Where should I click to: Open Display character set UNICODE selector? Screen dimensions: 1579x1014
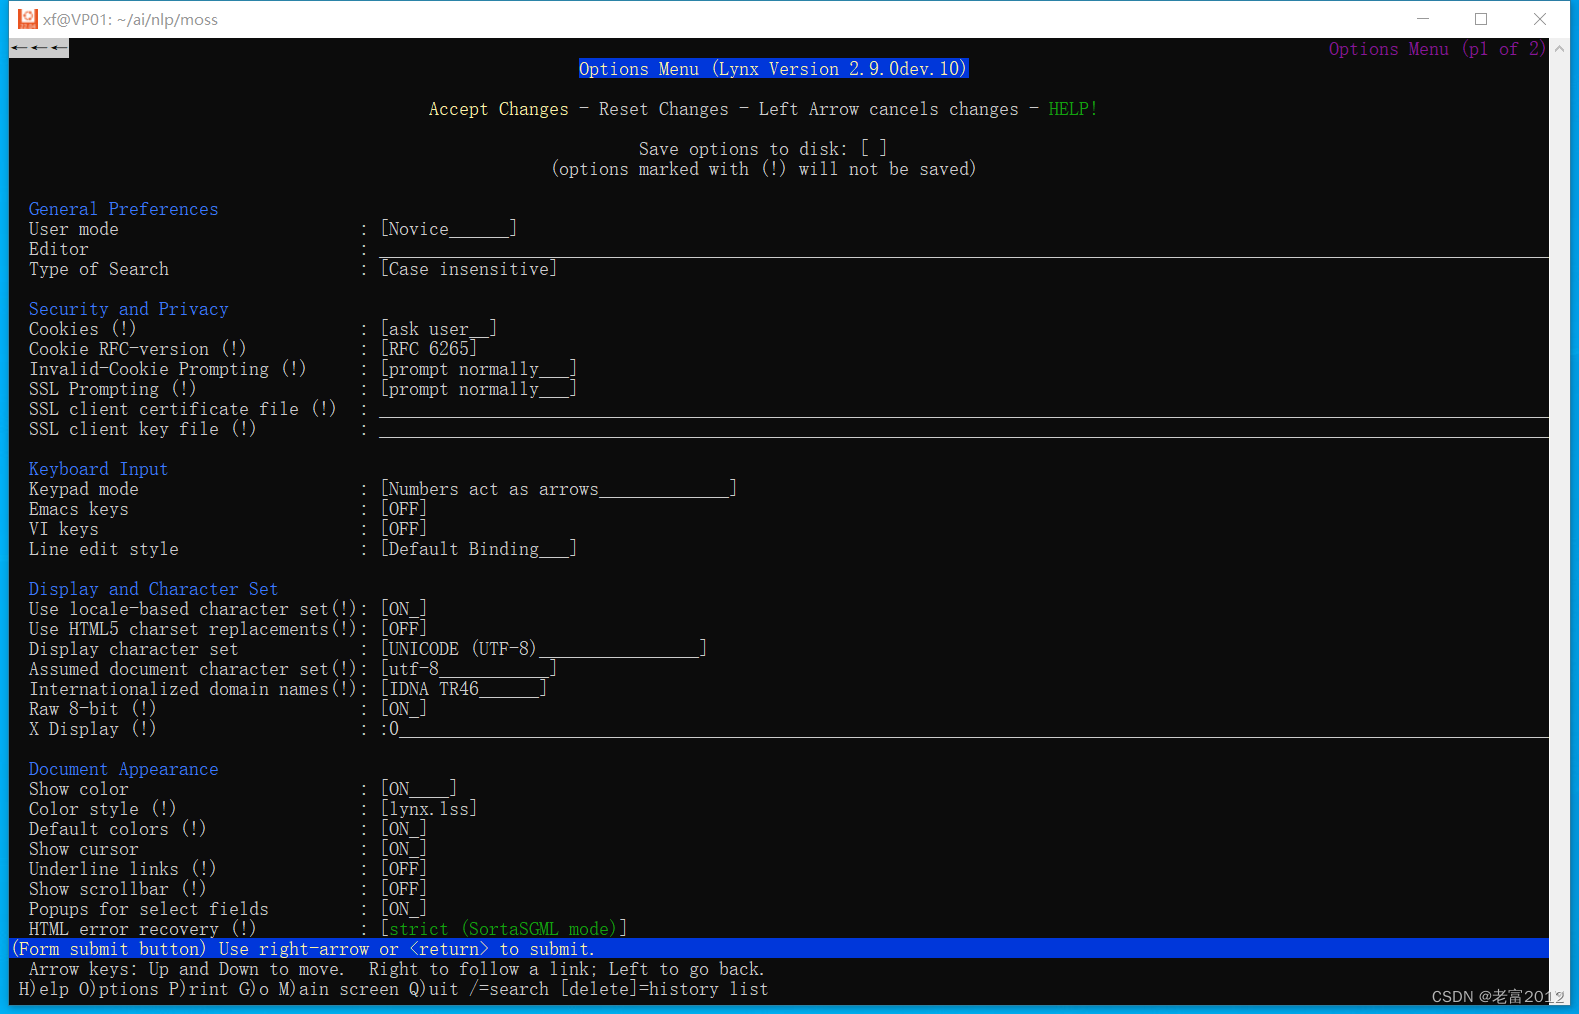pyautogui.click(x=543, y=649)
